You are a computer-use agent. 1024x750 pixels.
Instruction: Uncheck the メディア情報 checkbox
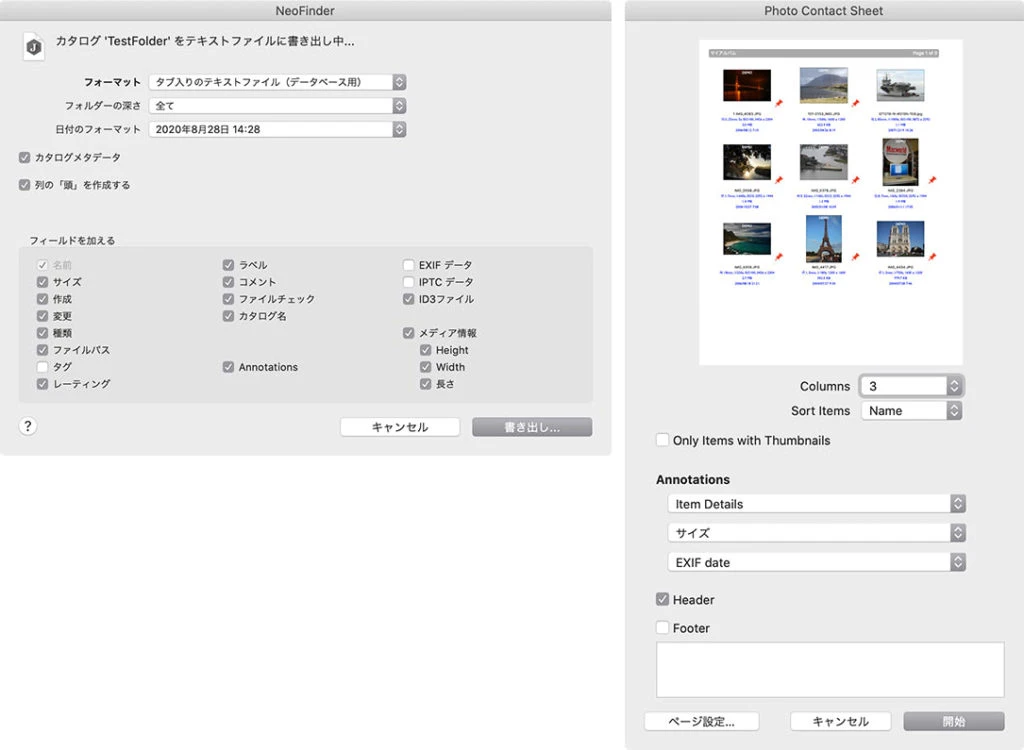(x=408, y=333)
